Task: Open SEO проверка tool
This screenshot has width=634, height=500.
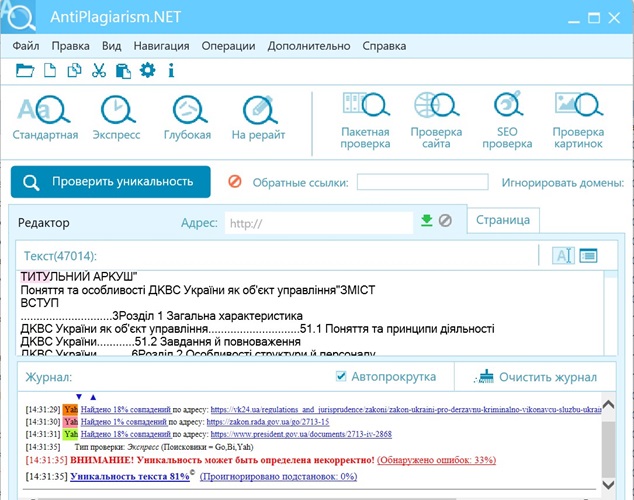Action: click(507, 121)
